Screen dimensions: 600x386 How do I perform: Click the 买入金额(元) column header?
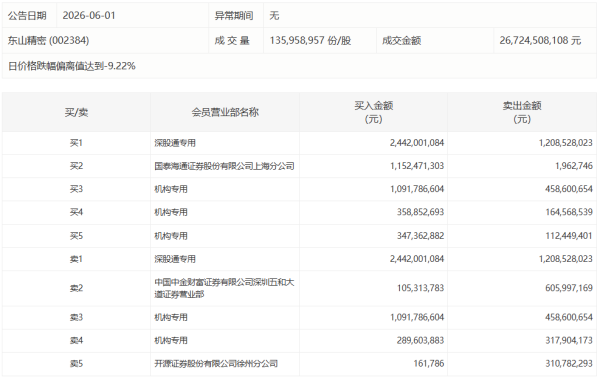click(x=373, y=112)
